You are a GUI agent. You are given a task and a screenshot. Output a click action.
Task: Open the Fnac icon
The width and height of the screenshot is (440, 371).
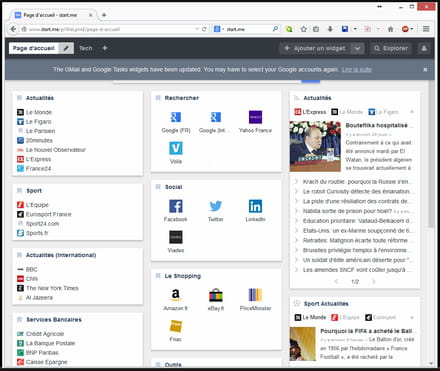[176, 326]
